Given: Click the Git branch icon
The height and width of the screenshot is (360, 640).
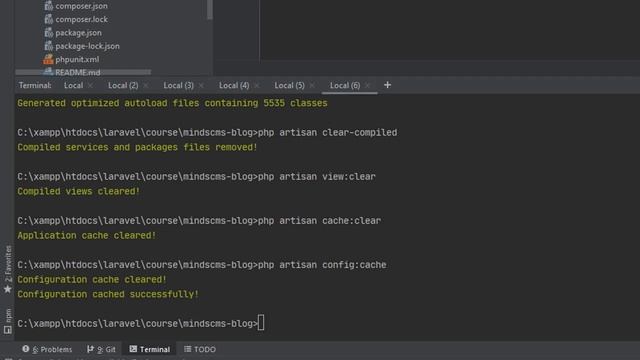Looking at the screenshot, I should [90, 349].
